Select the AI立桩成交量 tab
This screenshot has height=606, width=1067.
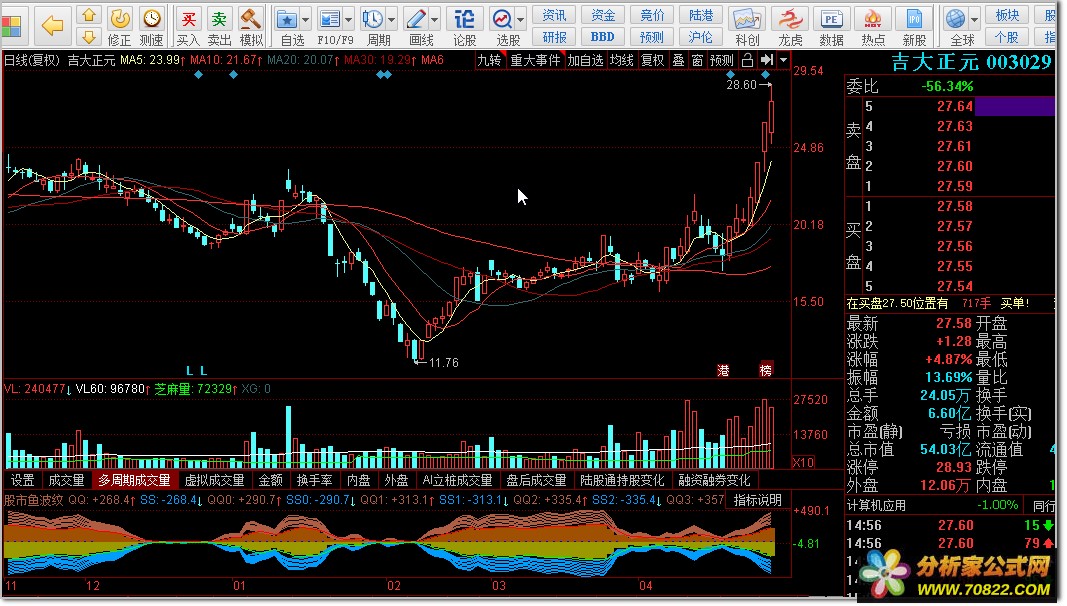pyautogui.click(x=457, y=480)
